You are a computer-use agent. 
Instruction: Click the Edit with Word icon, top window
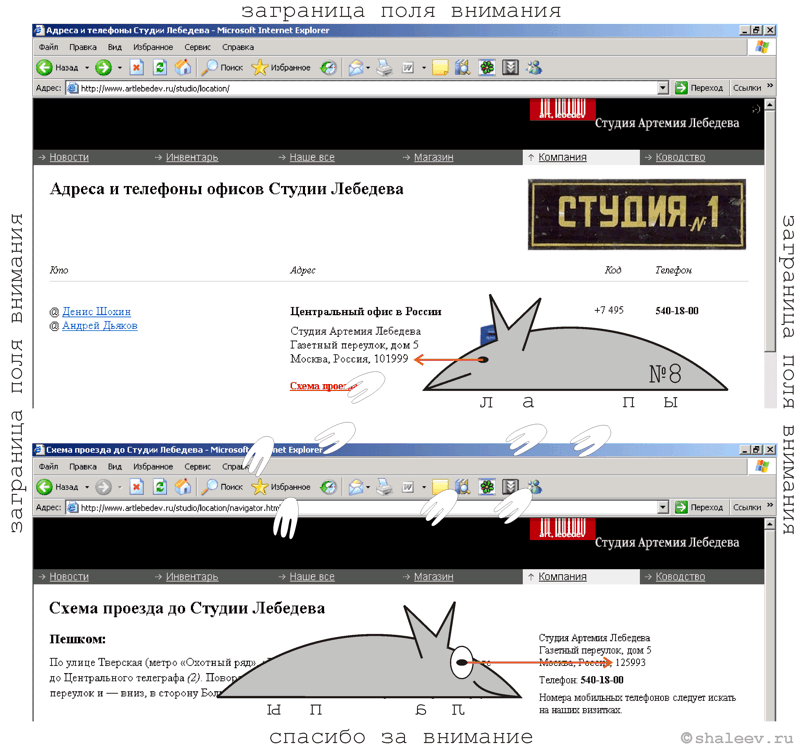pyautogui.click(x=408, y=67)
